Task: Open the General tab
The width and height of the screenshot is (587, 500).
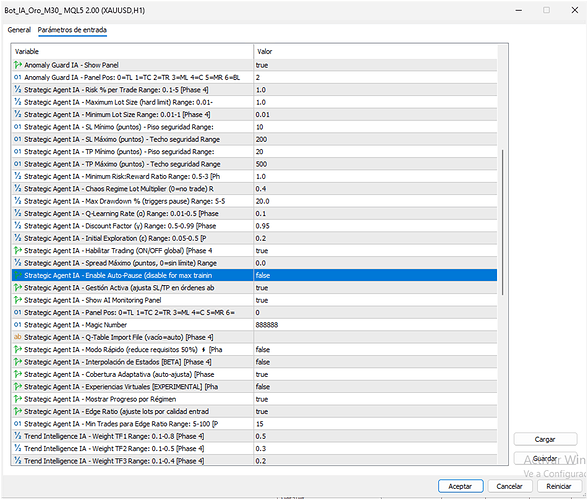Action: pos(19,30)
